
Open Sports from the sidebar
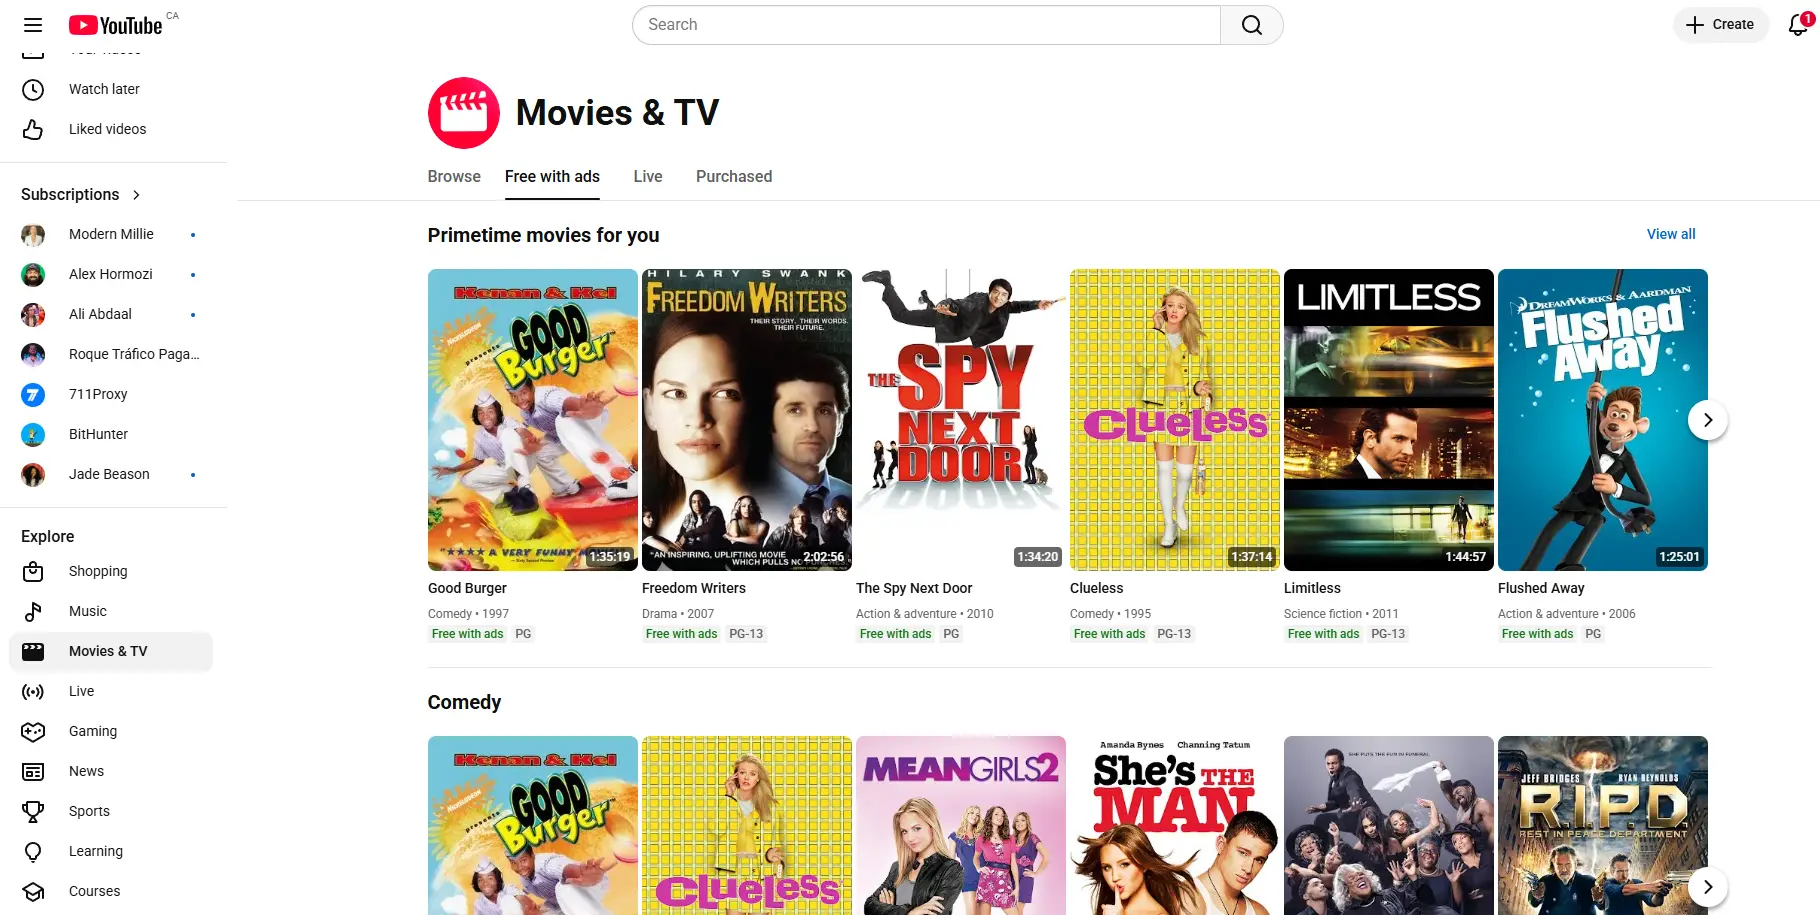point(89,811)
